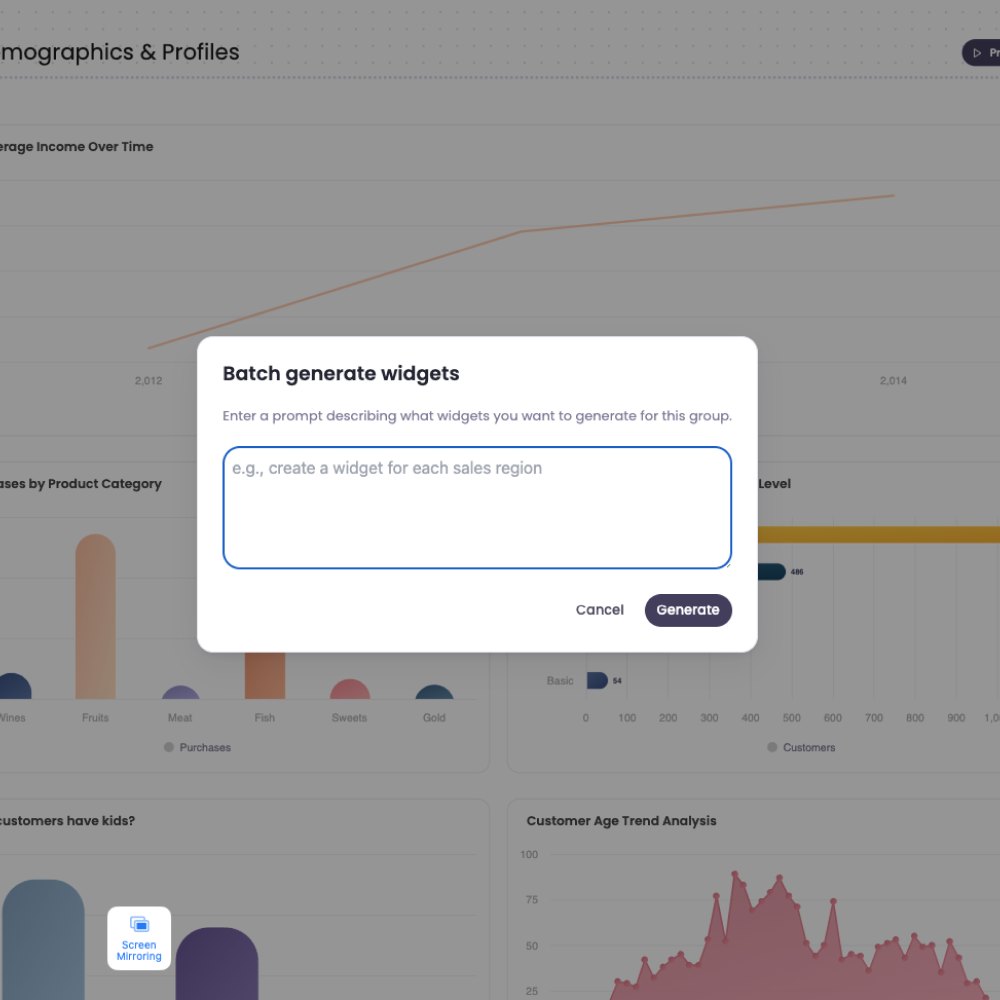This screenshot has width=1000, height=1000.
Task: Toggle the Purchases legend item
Action: click(197, 747)
